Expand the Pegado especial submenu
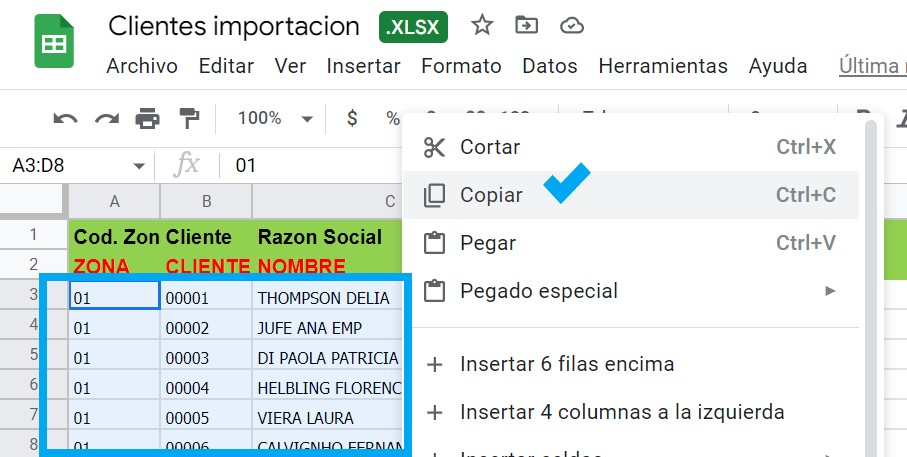 tap(631, 291)
